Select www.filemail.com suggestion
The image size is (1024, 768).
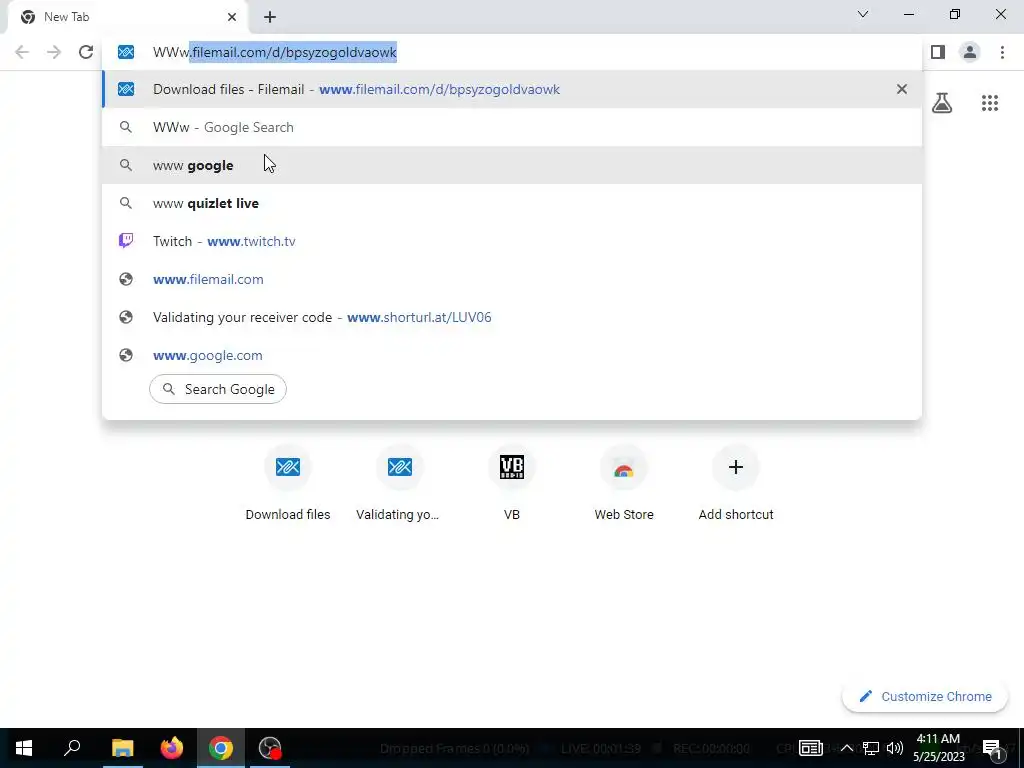512,279
